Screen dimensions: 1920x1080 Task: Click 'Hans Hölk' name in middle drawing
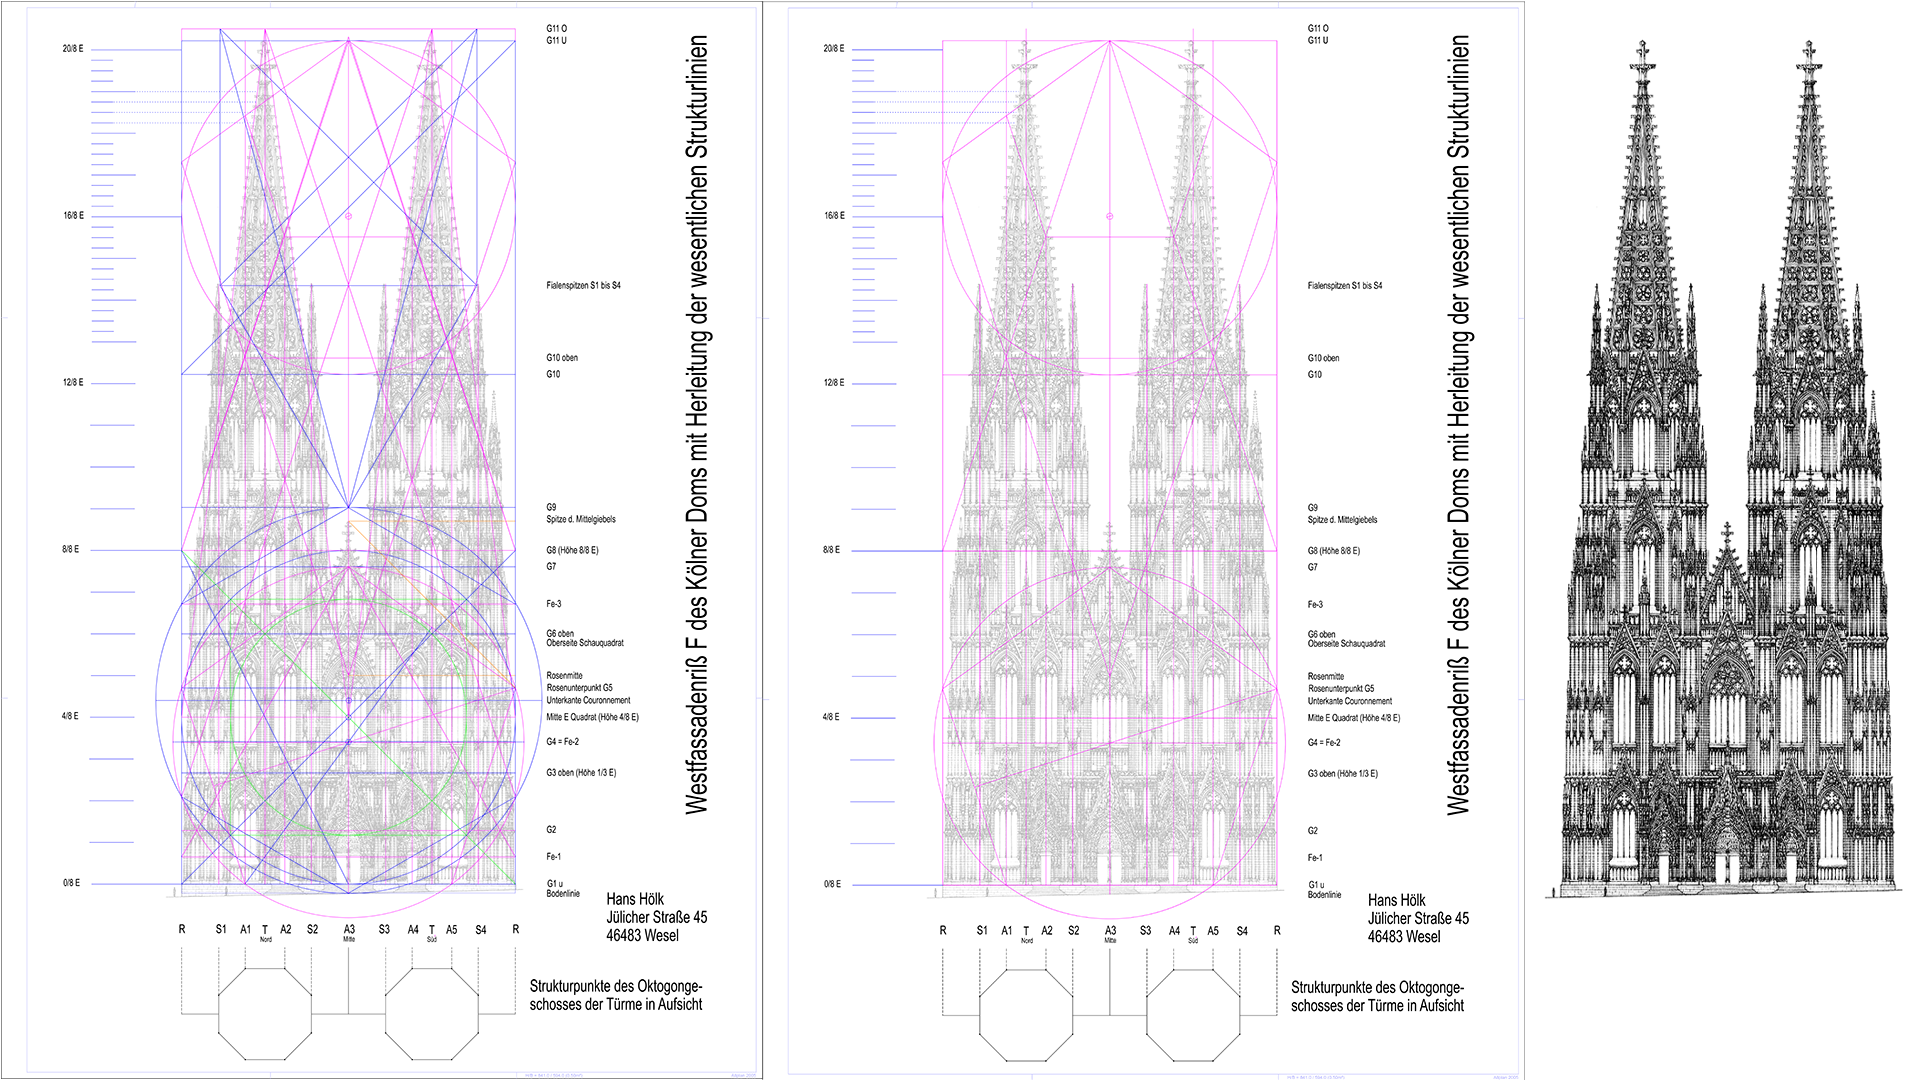(x=1397, y=900)
